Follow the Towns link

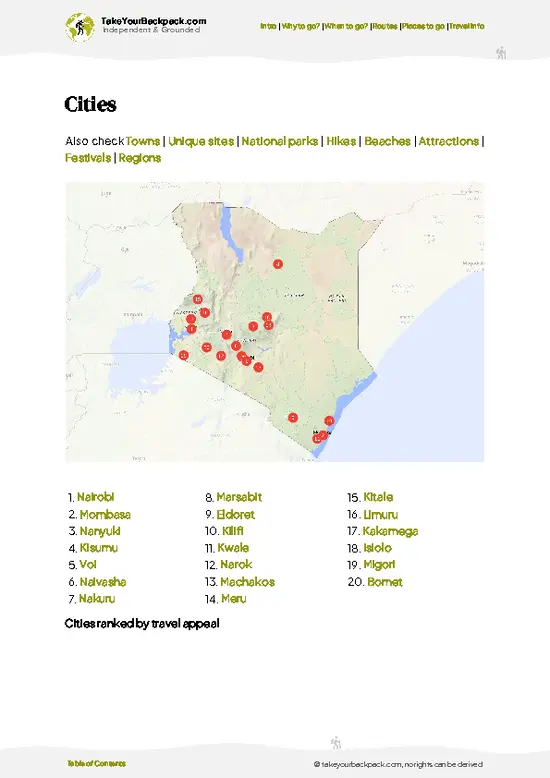[143, 141]
